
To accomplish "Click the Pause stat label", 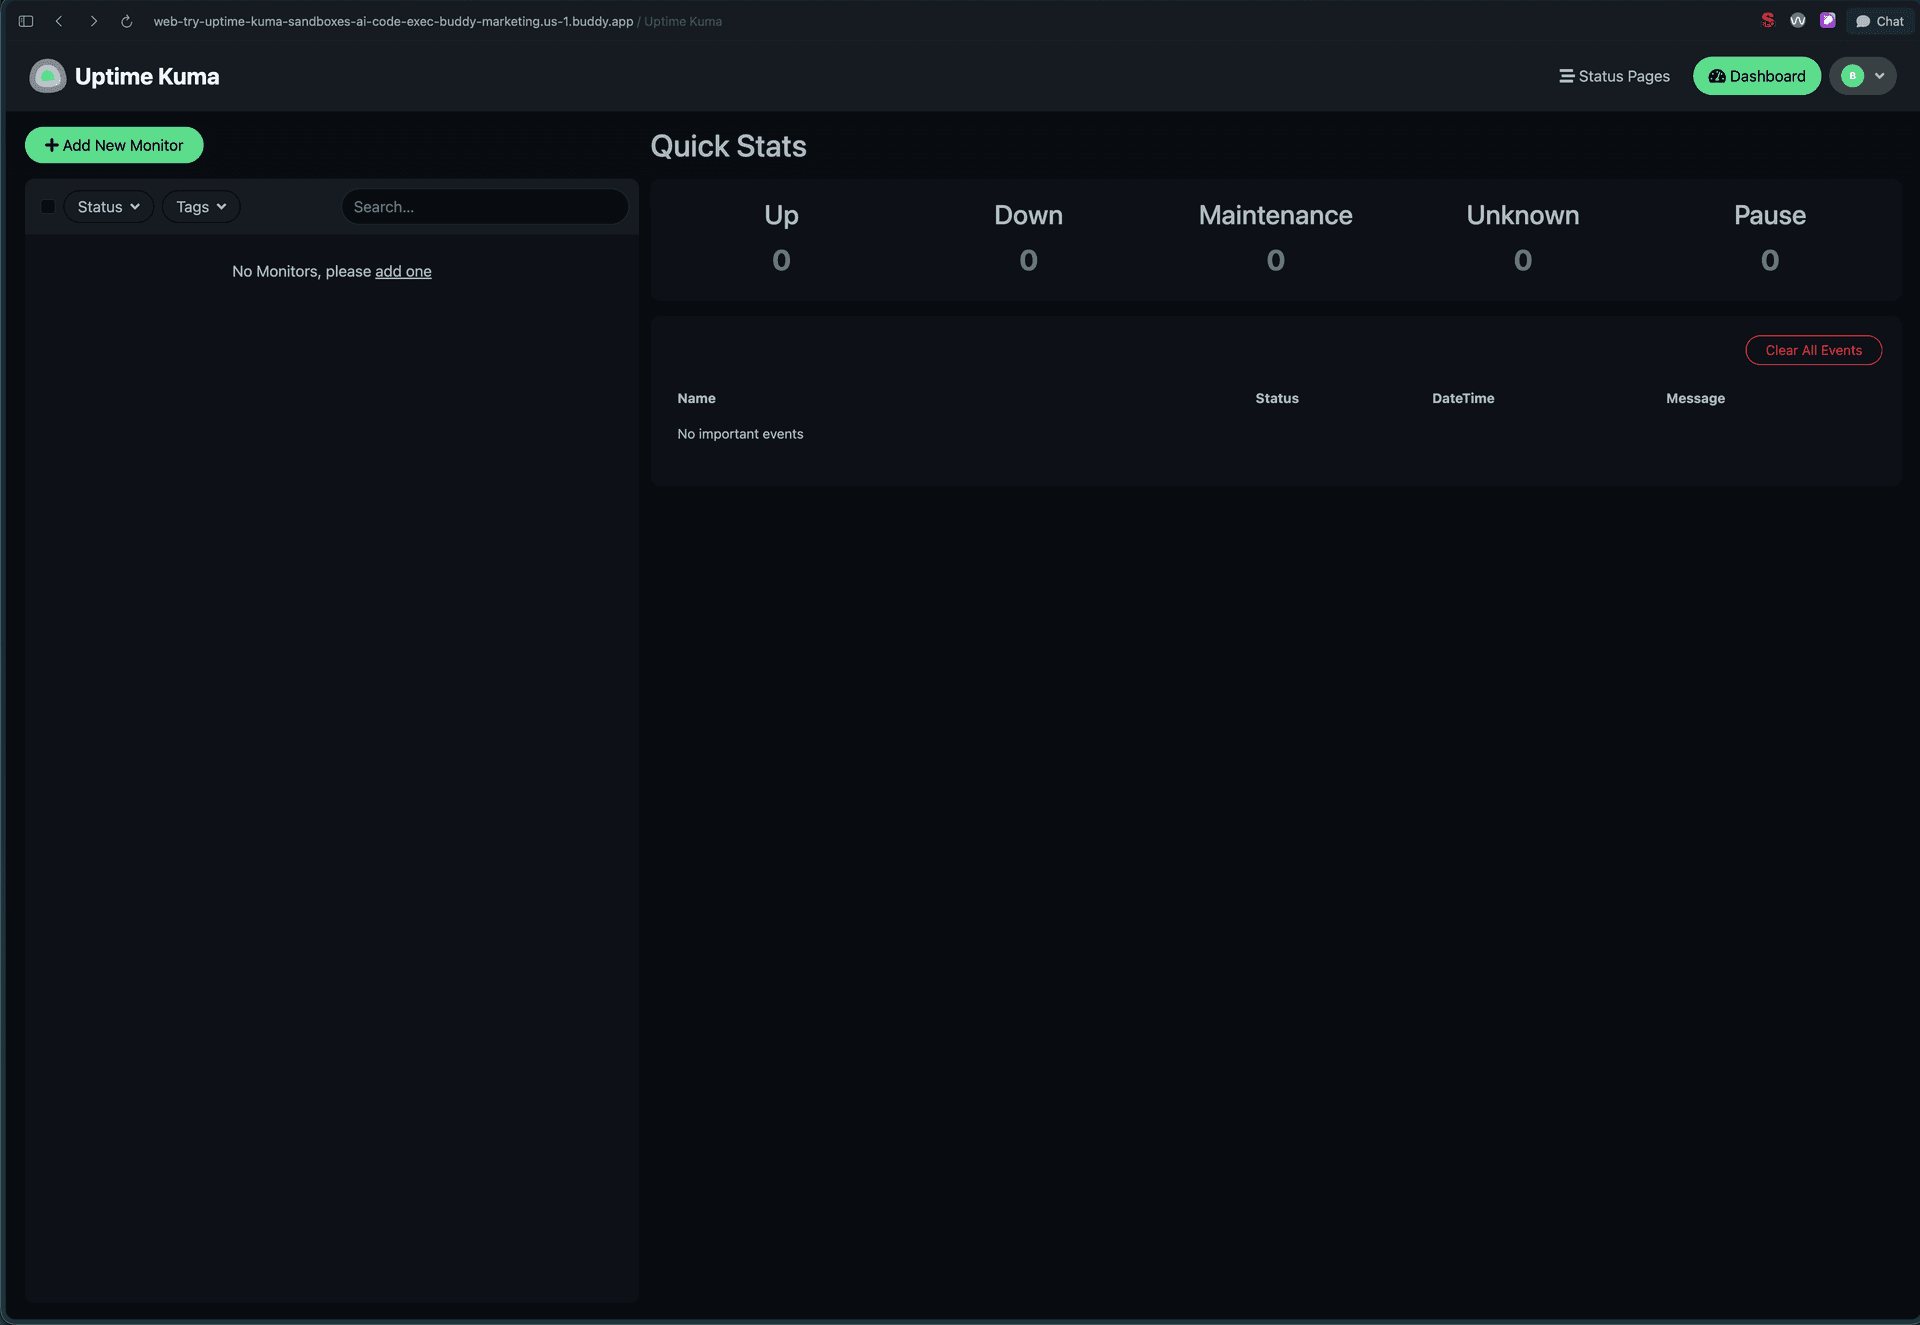I will [1769, 215].
